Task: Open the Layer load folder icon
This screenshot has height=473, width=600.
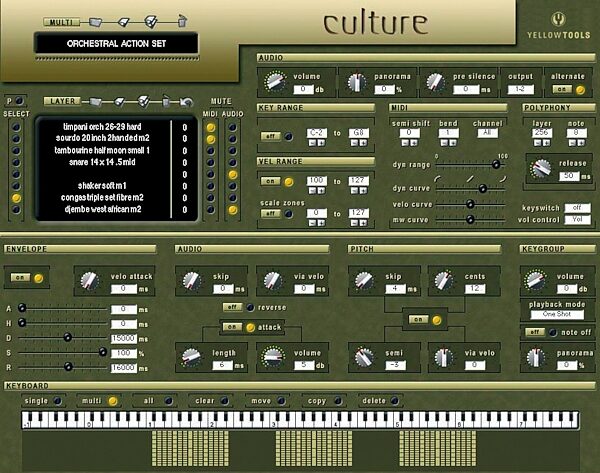Action: [x=95, y=102]
